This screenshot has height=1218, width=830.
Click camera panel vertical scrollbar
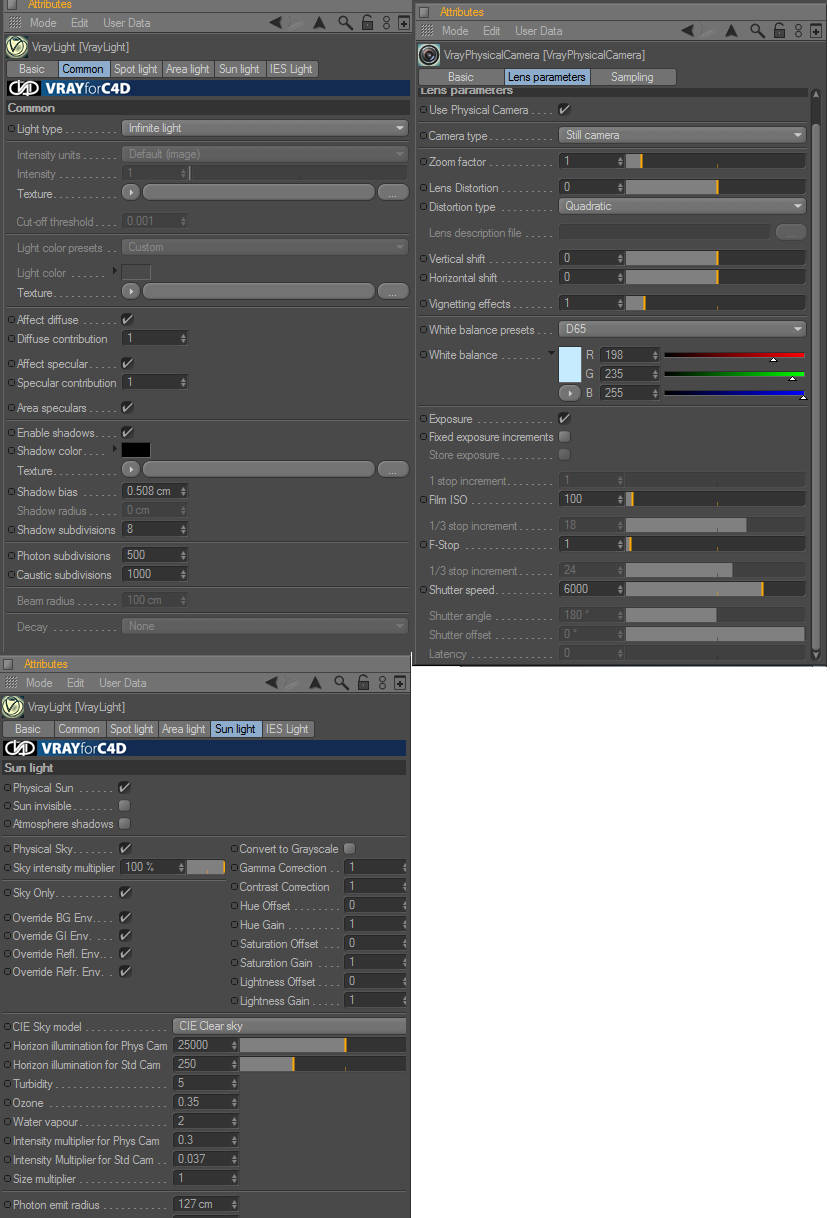[816, 373]
